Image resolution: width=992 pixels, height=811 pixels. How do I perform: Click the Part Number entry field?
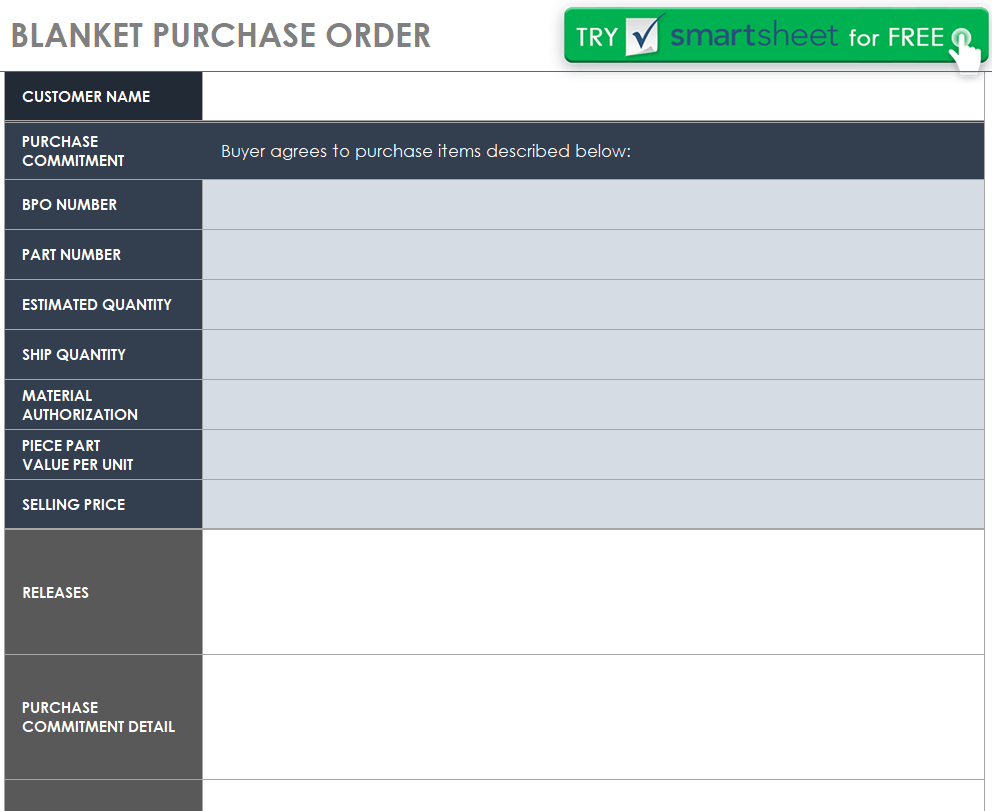[x=593, y=255]
